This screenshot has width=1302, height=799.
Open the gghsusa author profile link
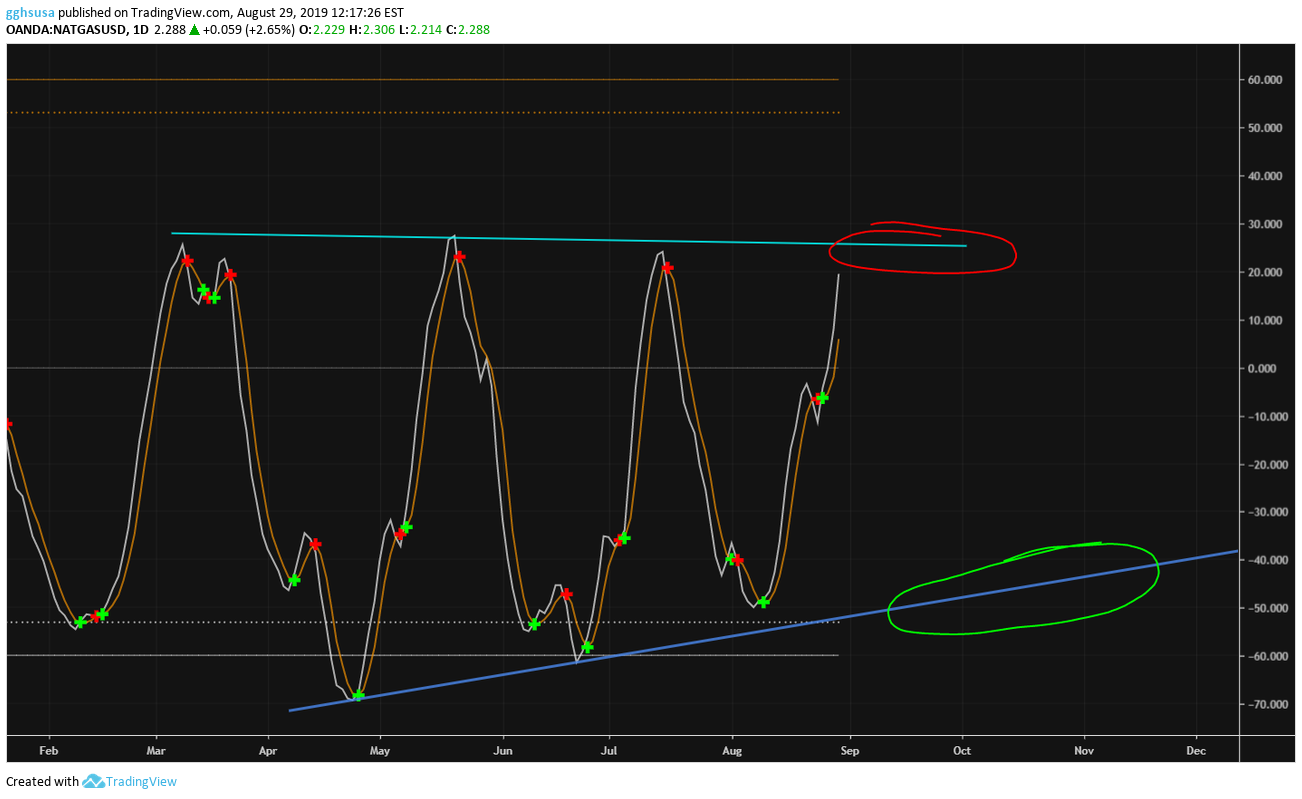point(30,13)
